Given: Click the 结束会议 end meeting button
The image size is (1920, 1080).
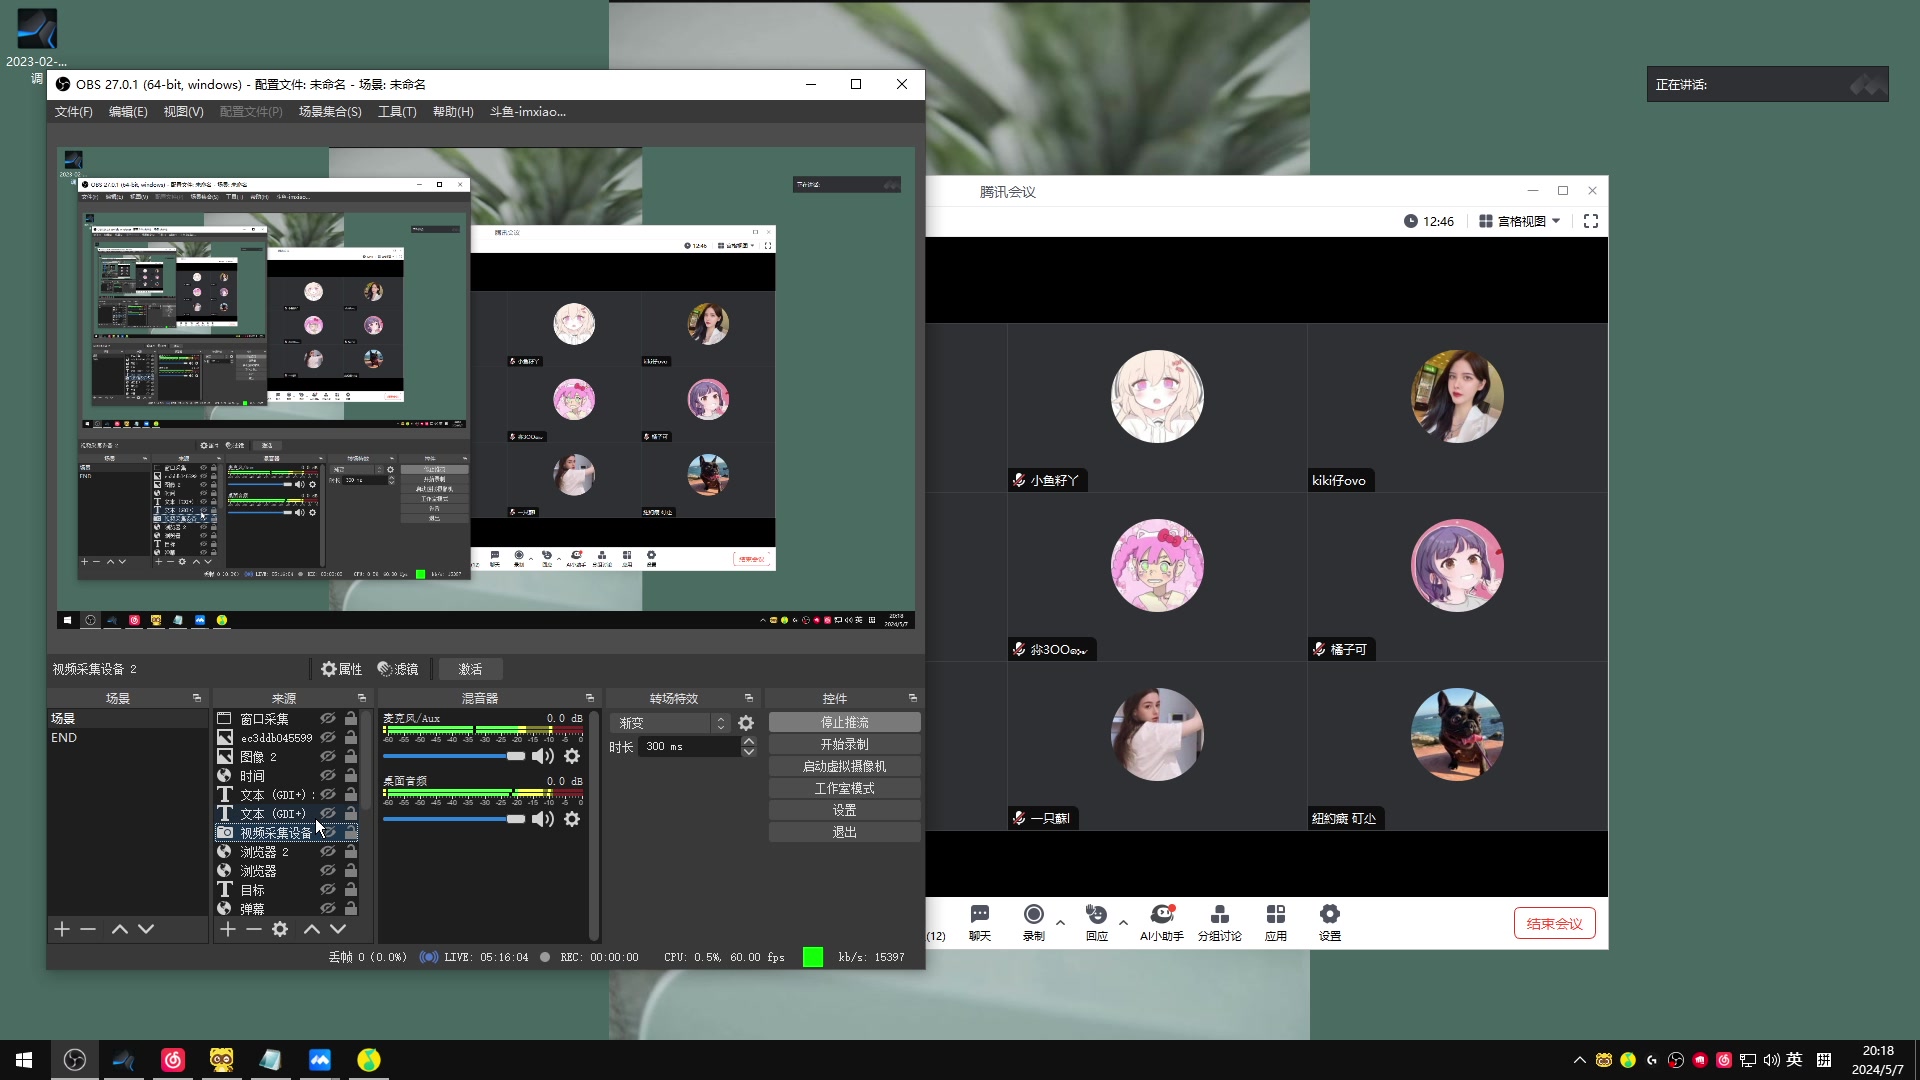Looking at the screenshot, I should point(1554,923).
